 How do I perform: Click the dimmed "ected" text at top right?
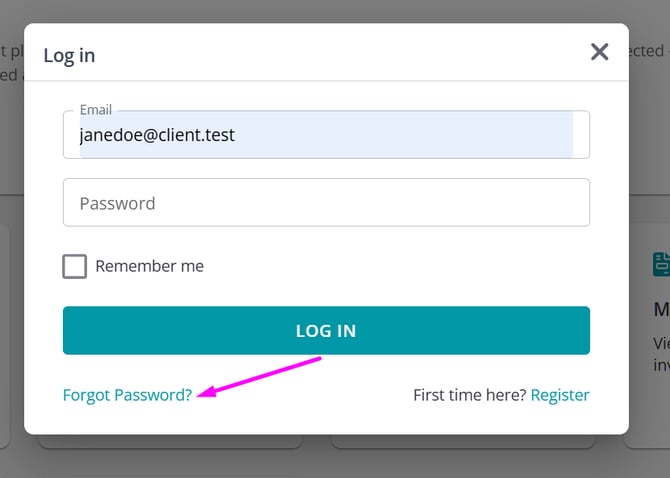coord(648,50)
